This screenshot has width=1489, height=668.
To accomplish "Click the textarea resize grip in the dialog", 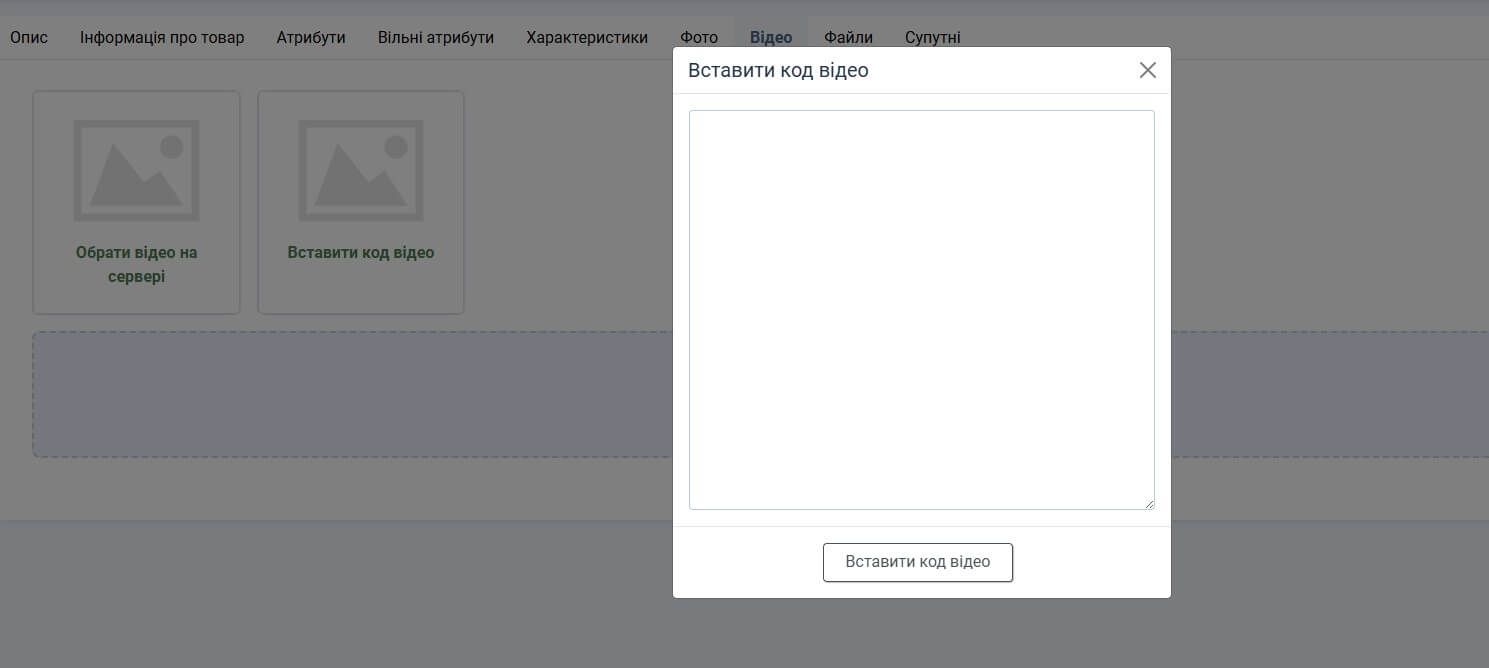I will [1149, 504].
